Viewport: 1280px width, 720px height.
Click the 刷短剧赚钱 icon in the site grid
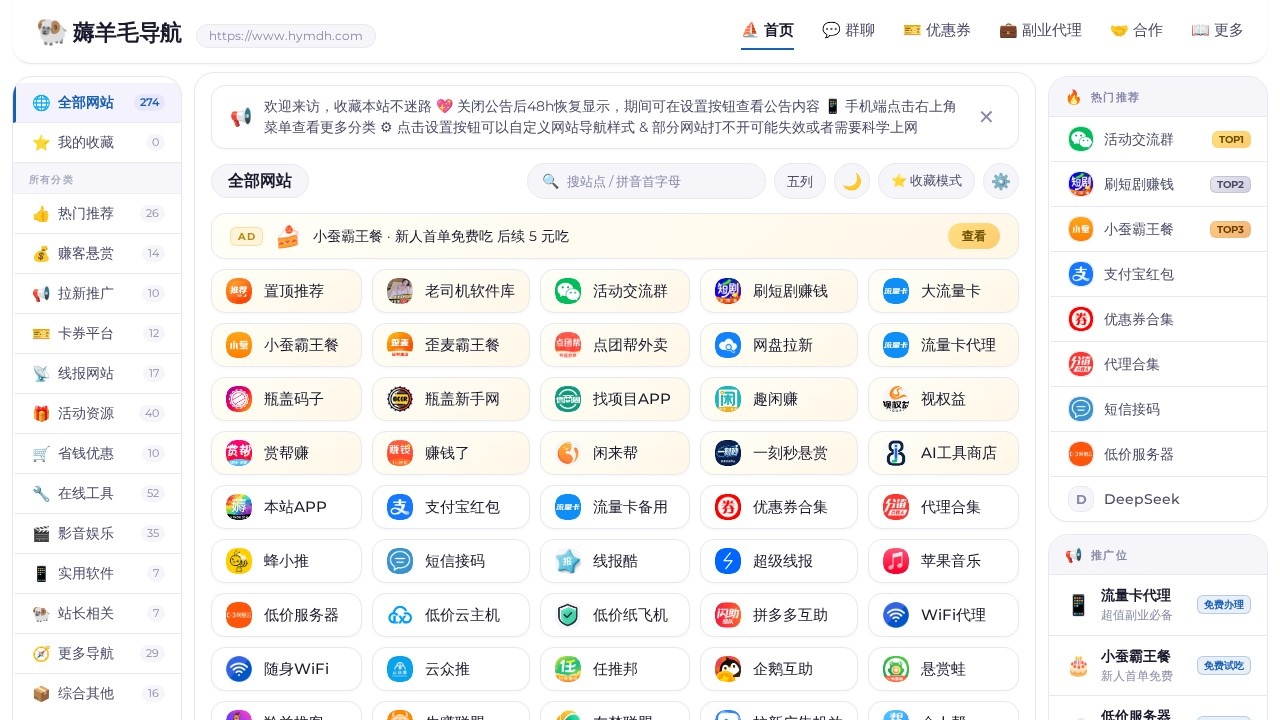point(728,291)
